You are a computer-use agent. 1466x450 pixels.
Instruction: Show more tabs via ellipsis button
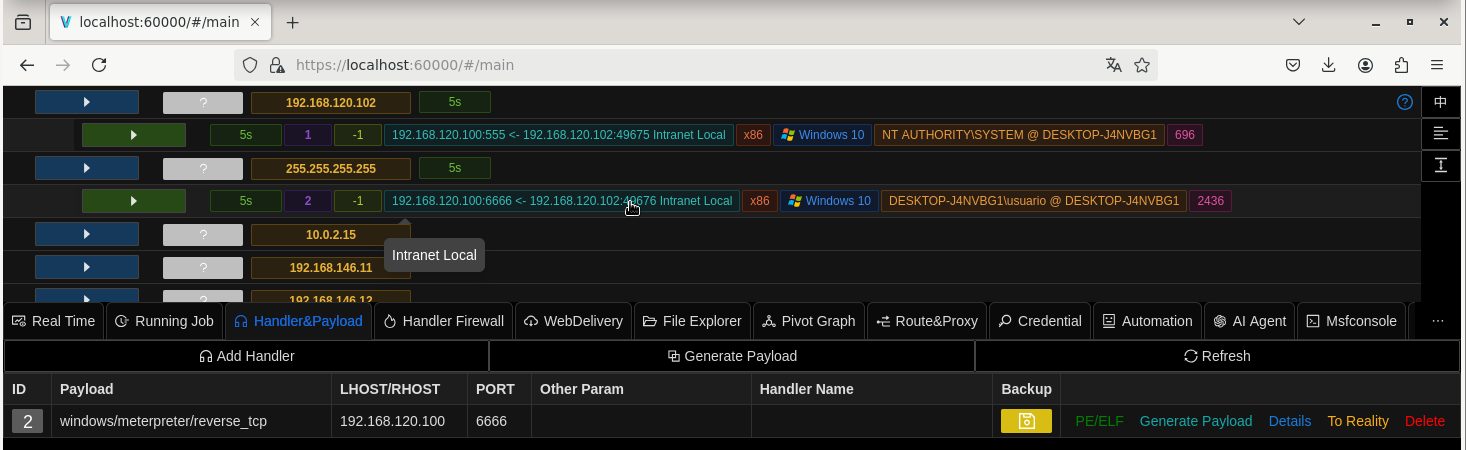[x=1438, y=321]
